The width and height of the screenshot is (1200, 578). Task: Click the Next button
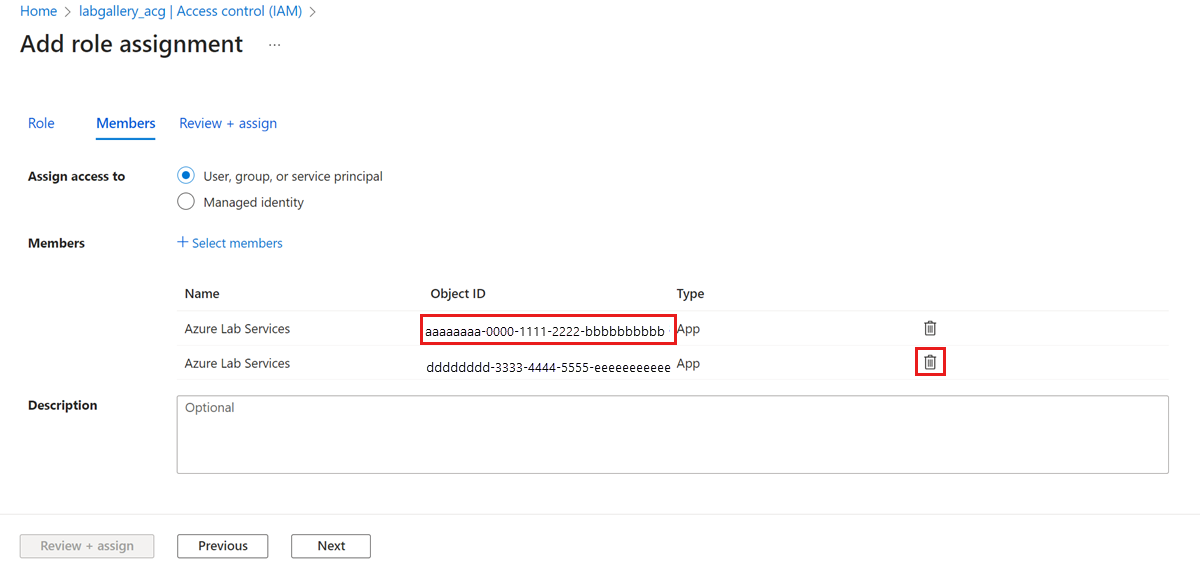click(x=331, y=546)
